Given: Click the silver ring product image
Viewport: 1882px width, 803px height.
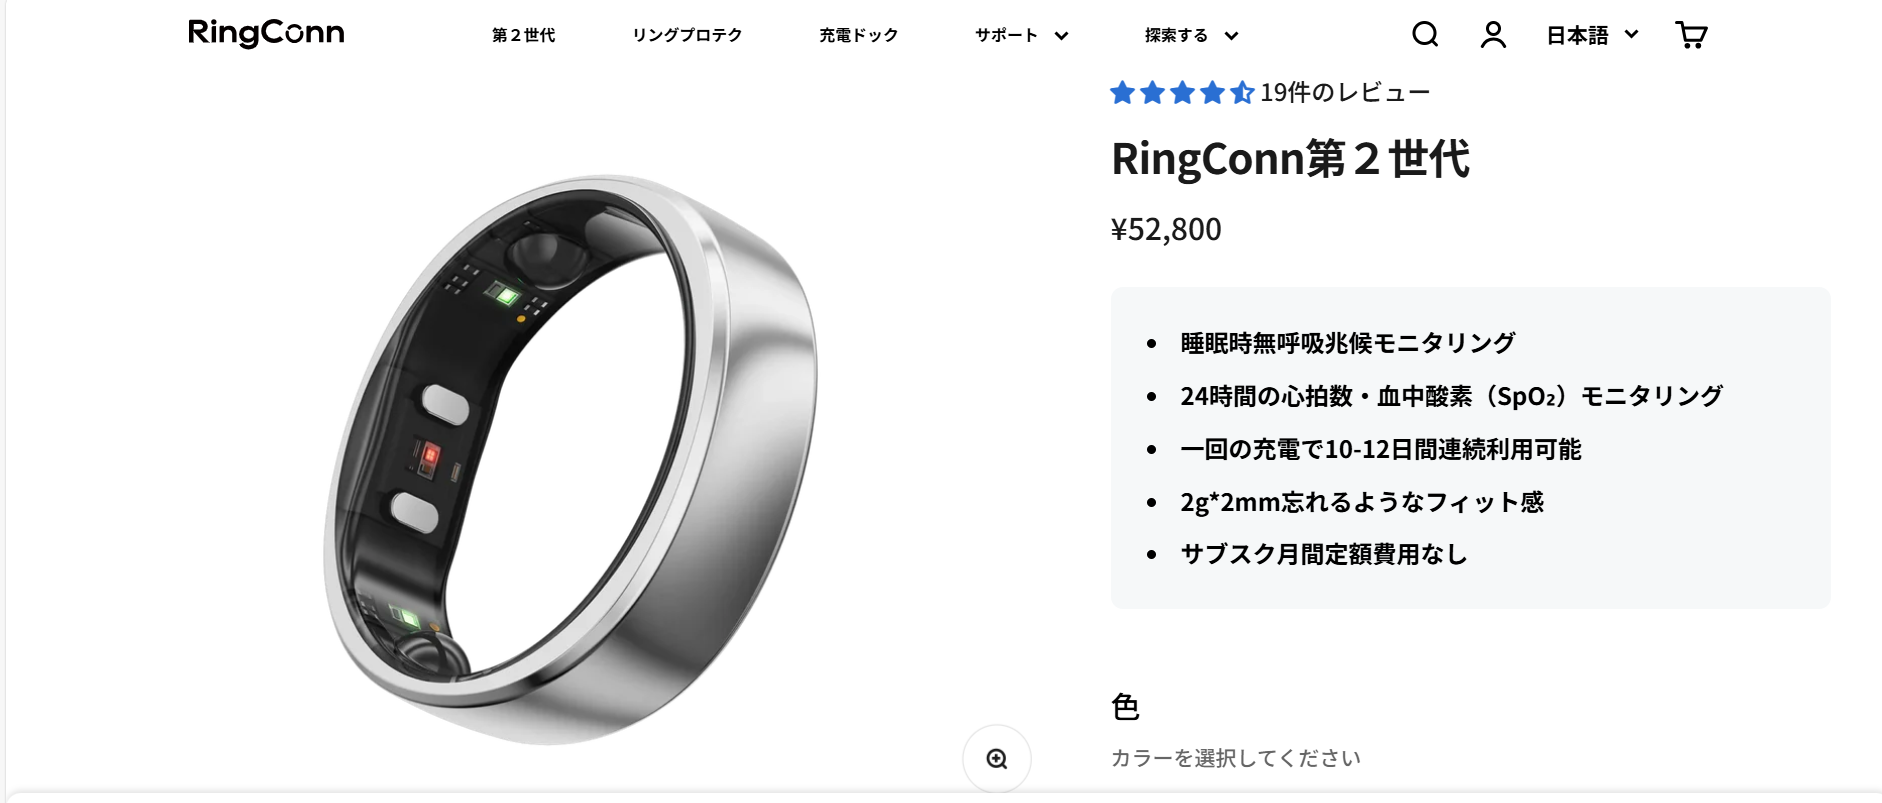Looking at the screenshot, I should point(571,459).
